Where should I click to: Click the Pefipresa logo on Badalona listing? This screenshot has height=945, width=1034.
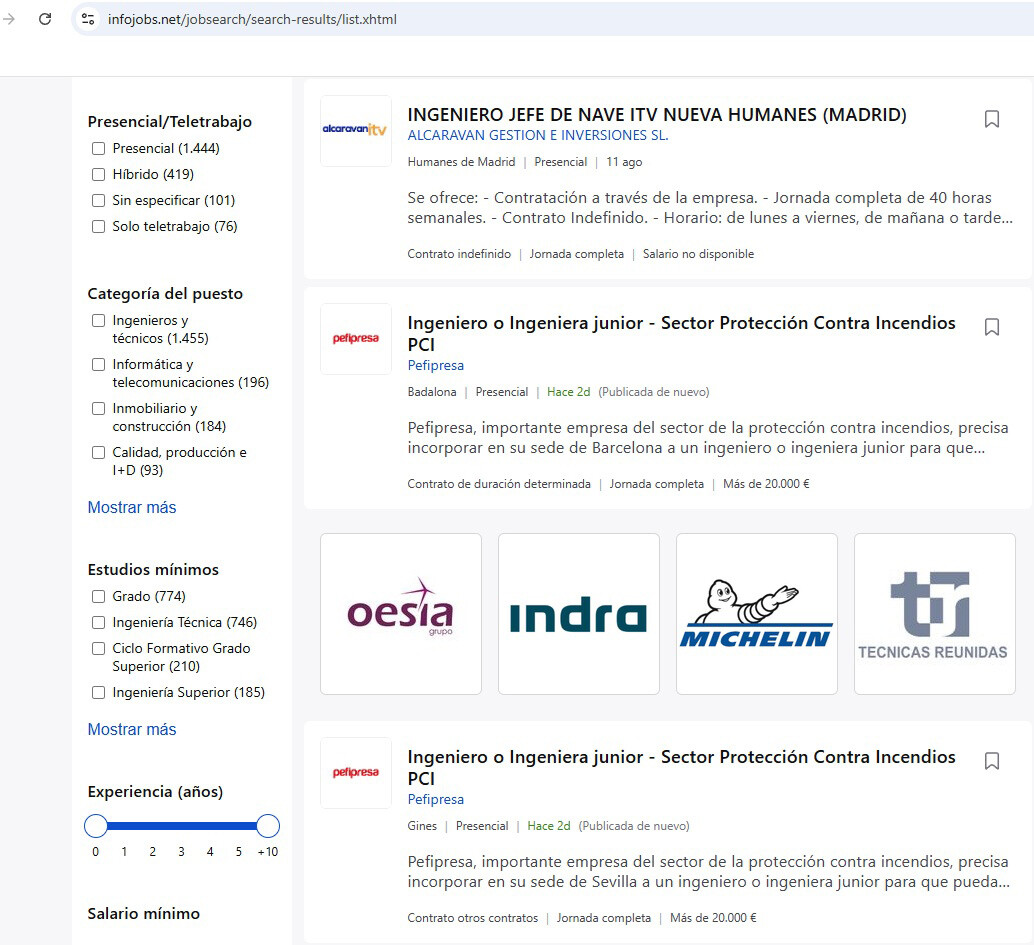point(355,339)
